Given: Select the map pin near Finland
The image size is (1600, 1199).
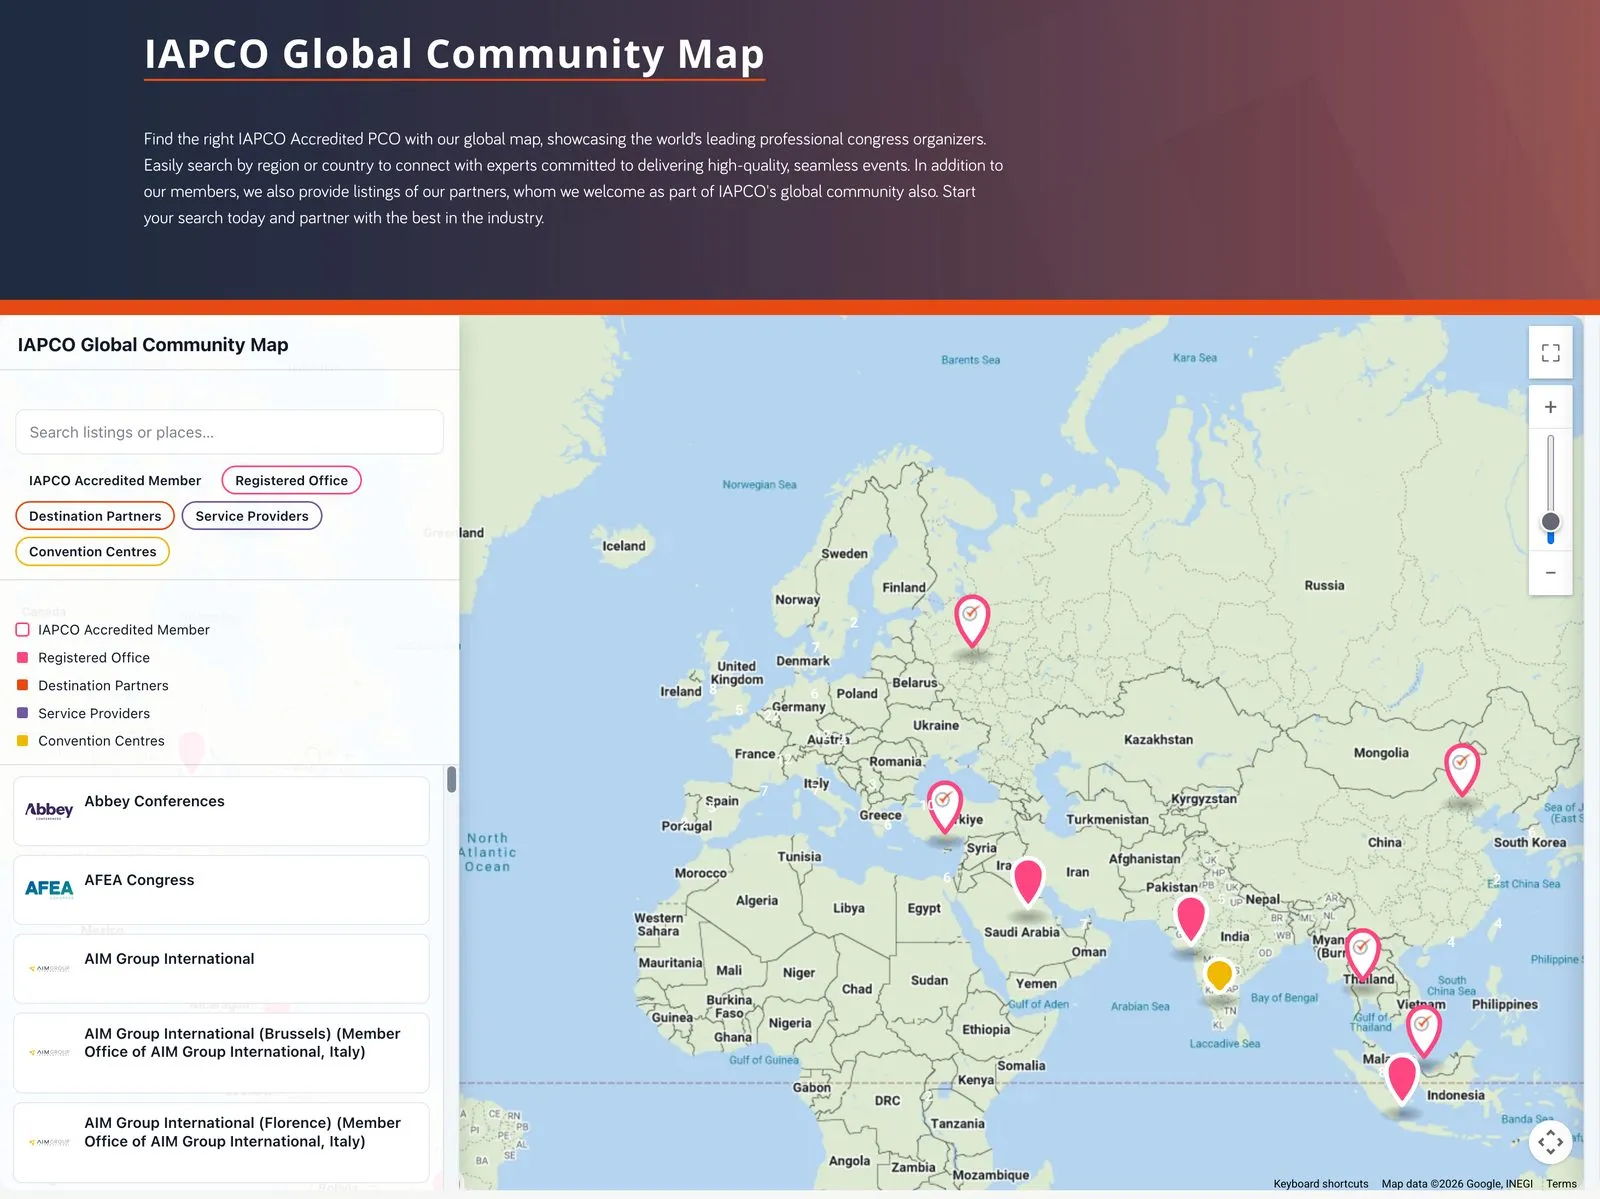Looking at the screenshot, I should [x=971, y=621].
